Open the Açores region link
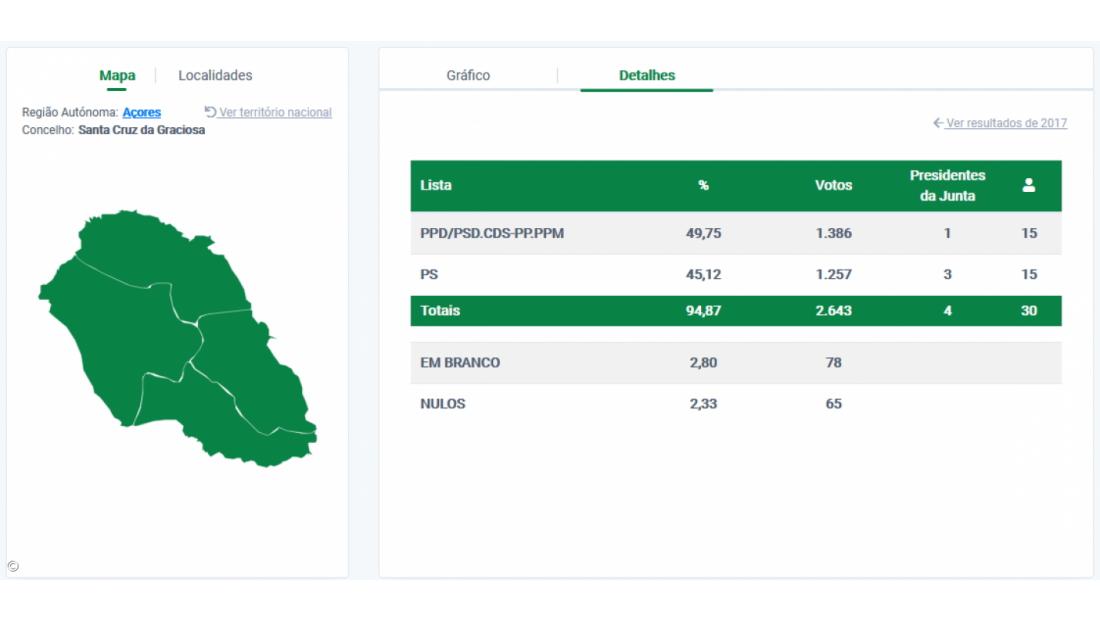The width and height of the screenshot is (1100, 620). tap(141, 113)
